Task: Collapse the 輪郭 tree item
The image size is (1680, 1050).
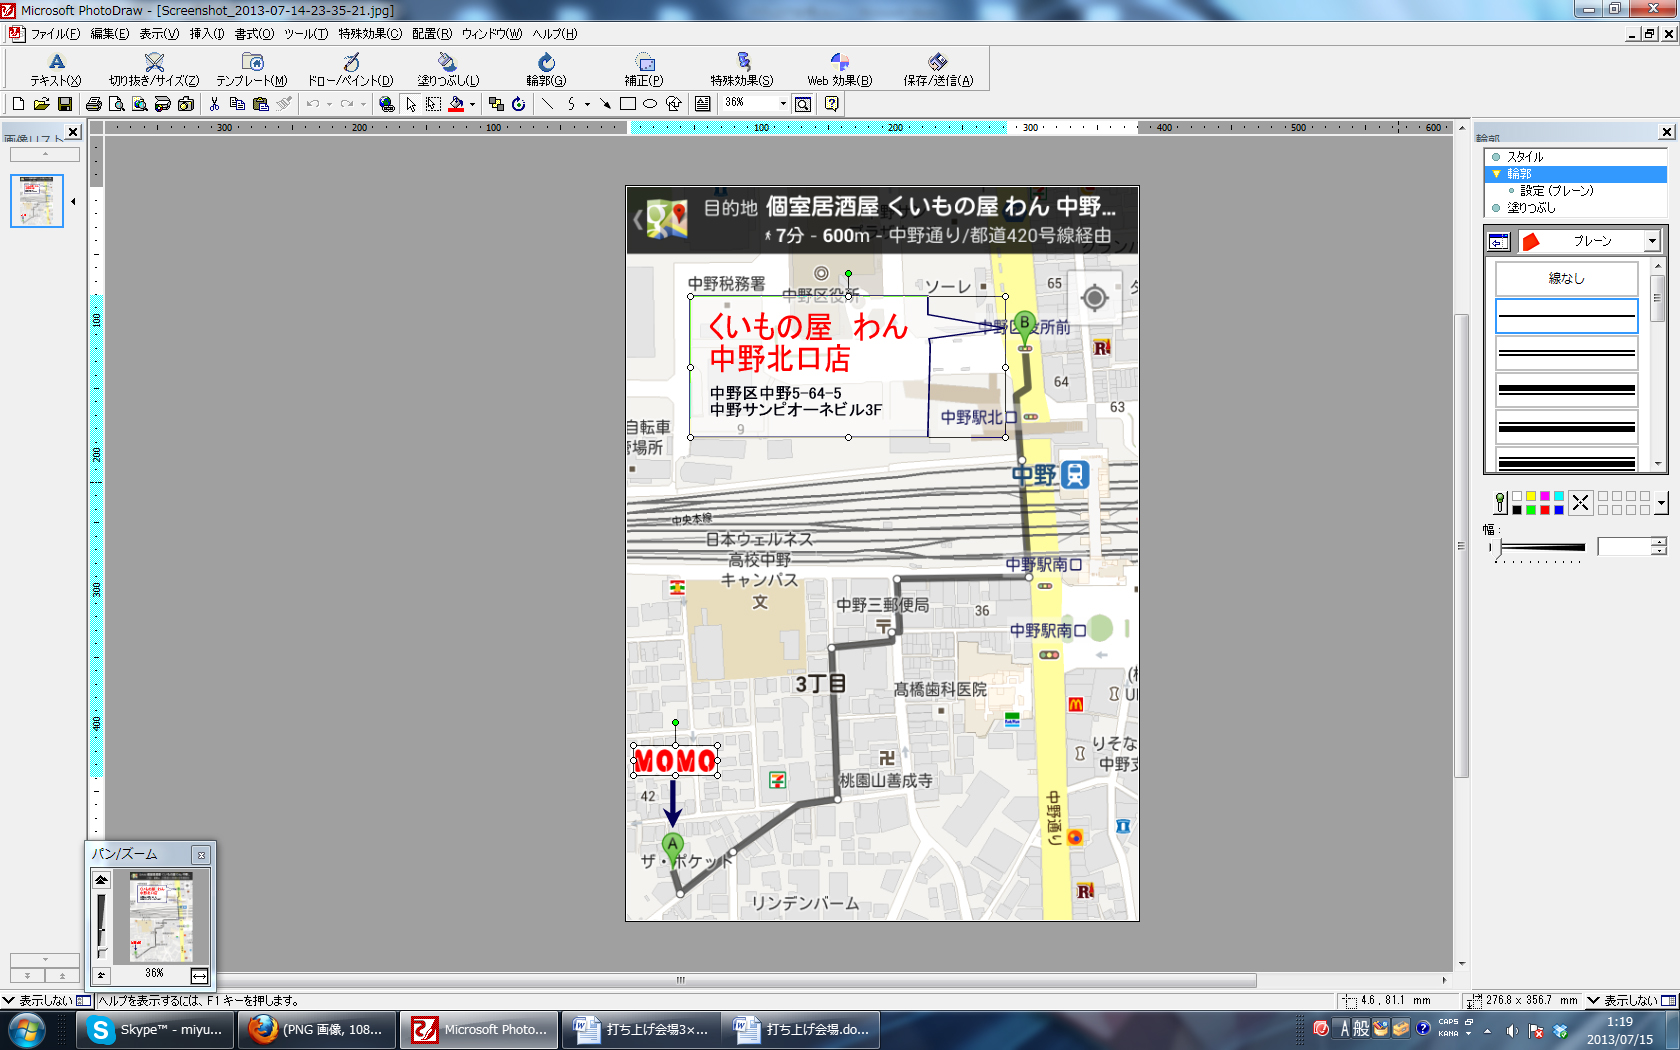Action: pyautogui.click(x=1496, y=174)
